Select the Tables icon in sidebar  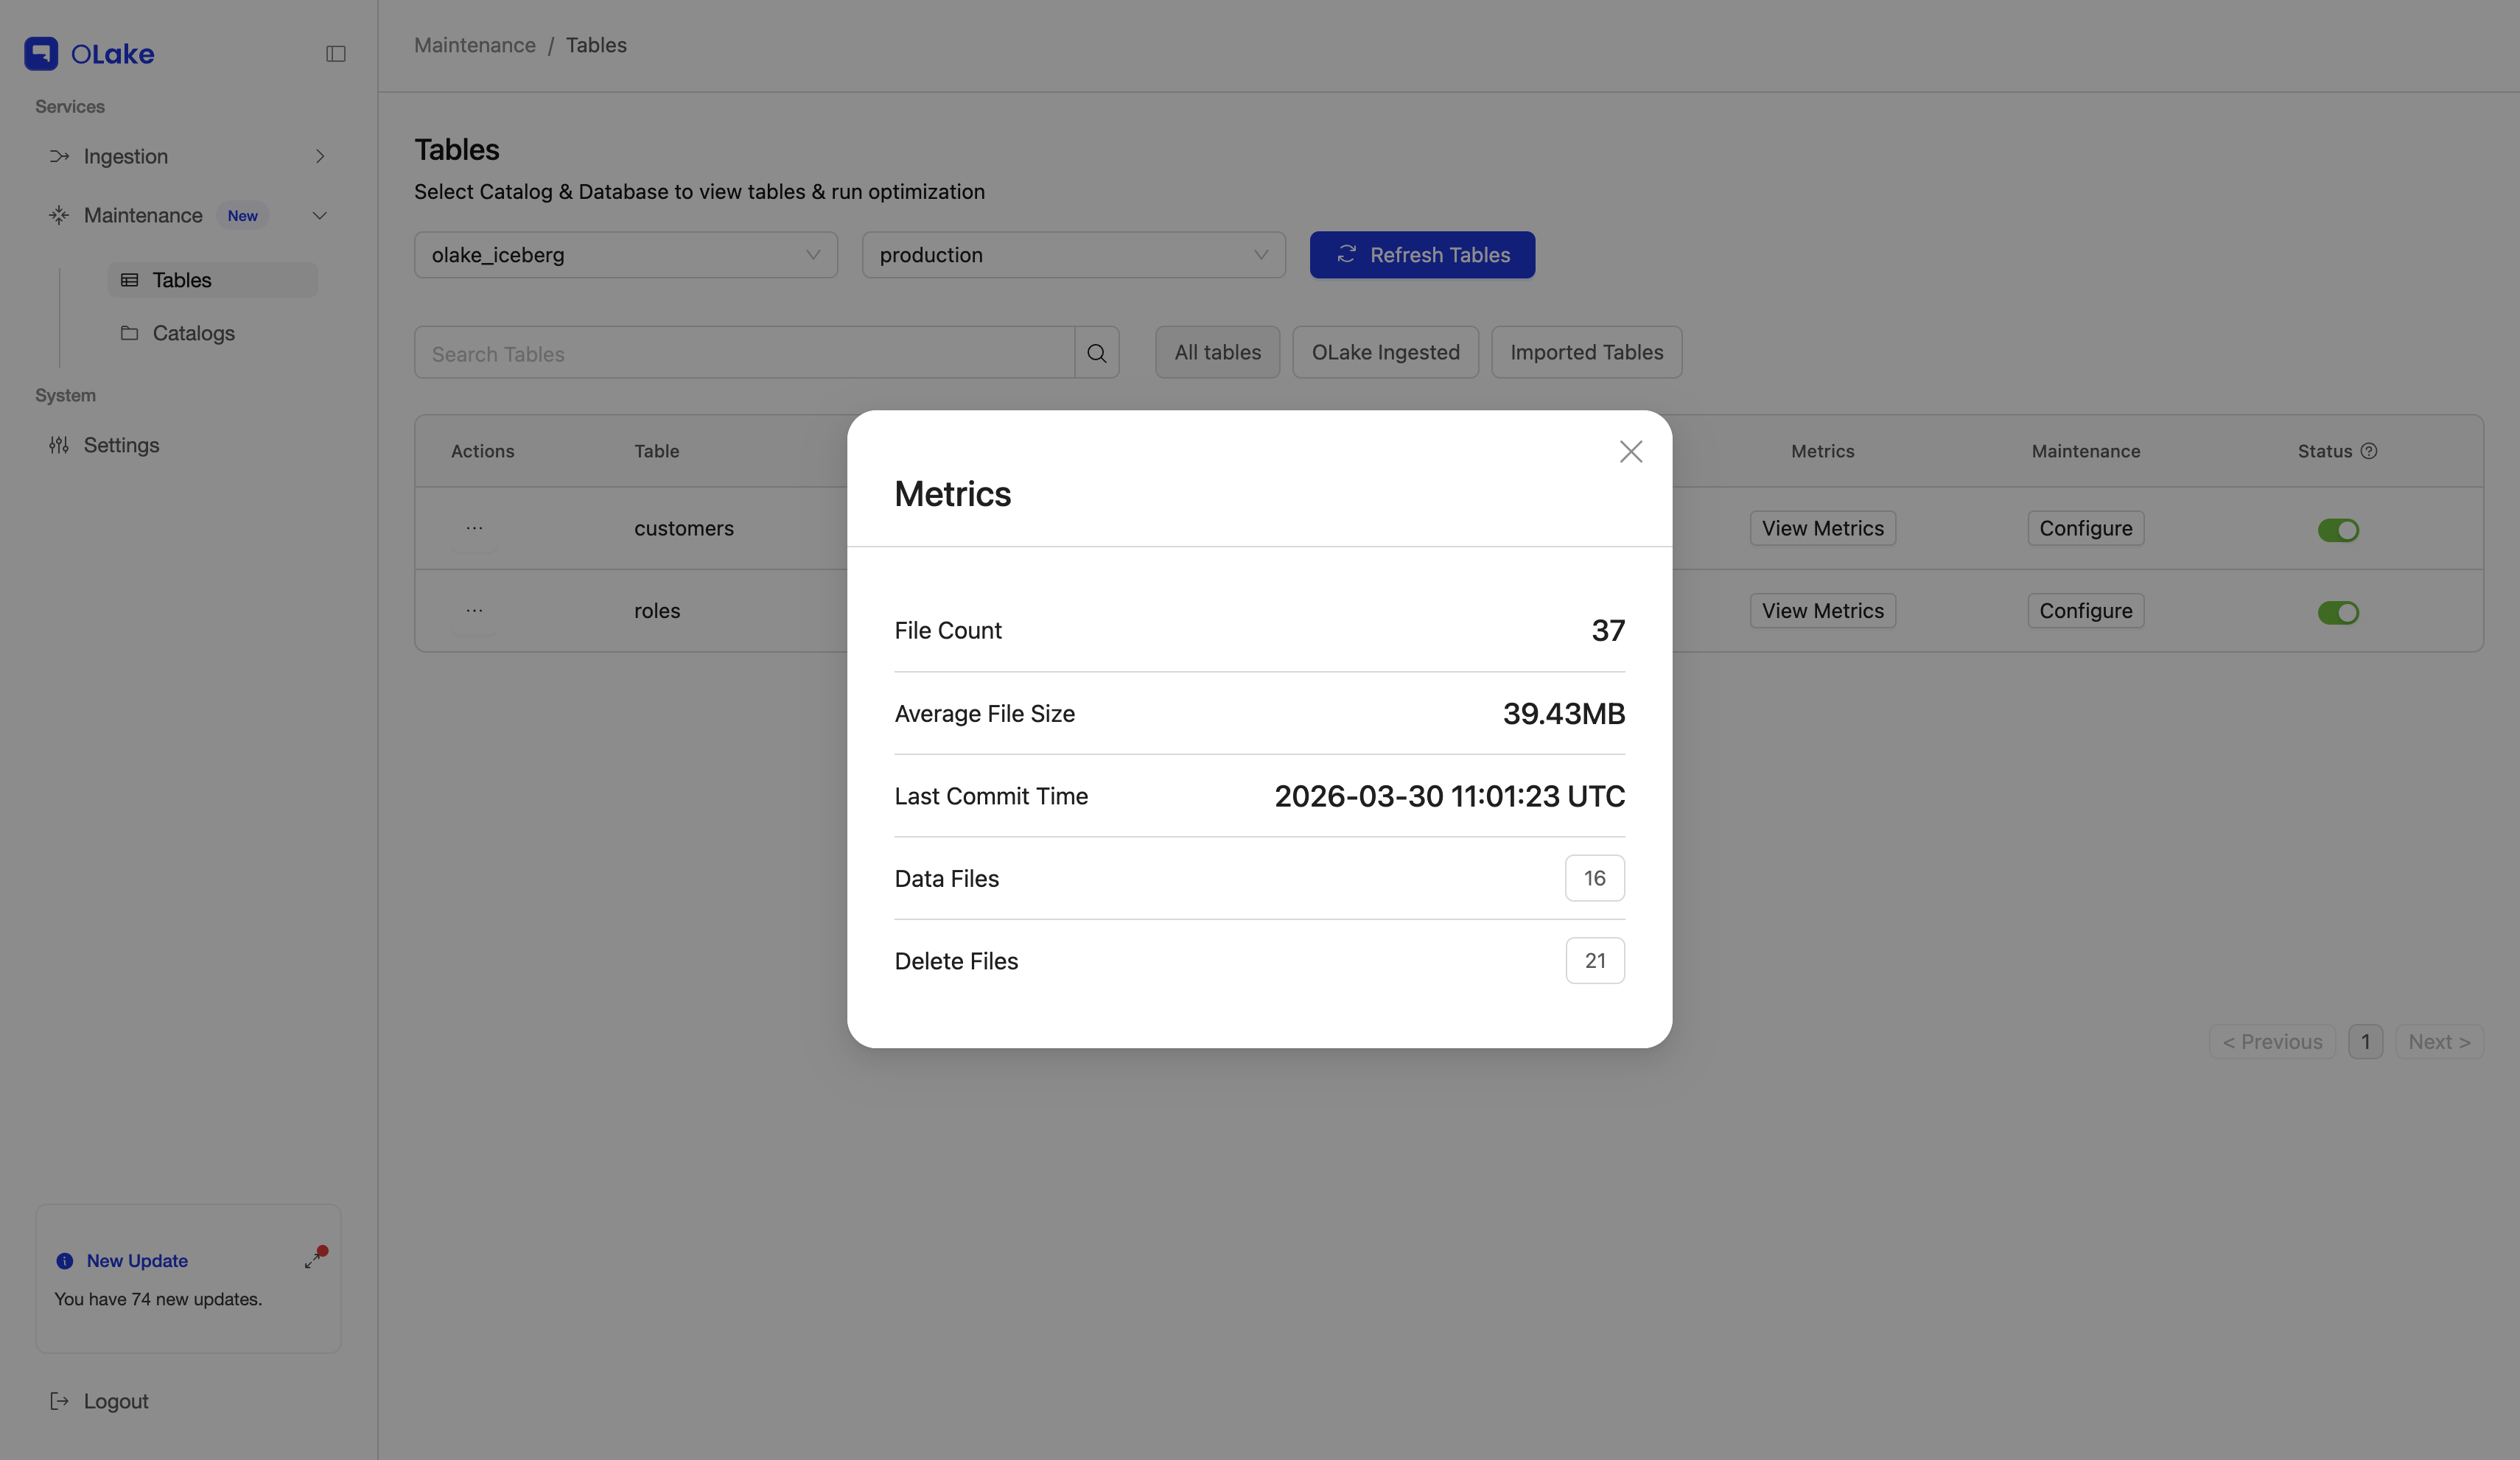click(x=129, y=280)
